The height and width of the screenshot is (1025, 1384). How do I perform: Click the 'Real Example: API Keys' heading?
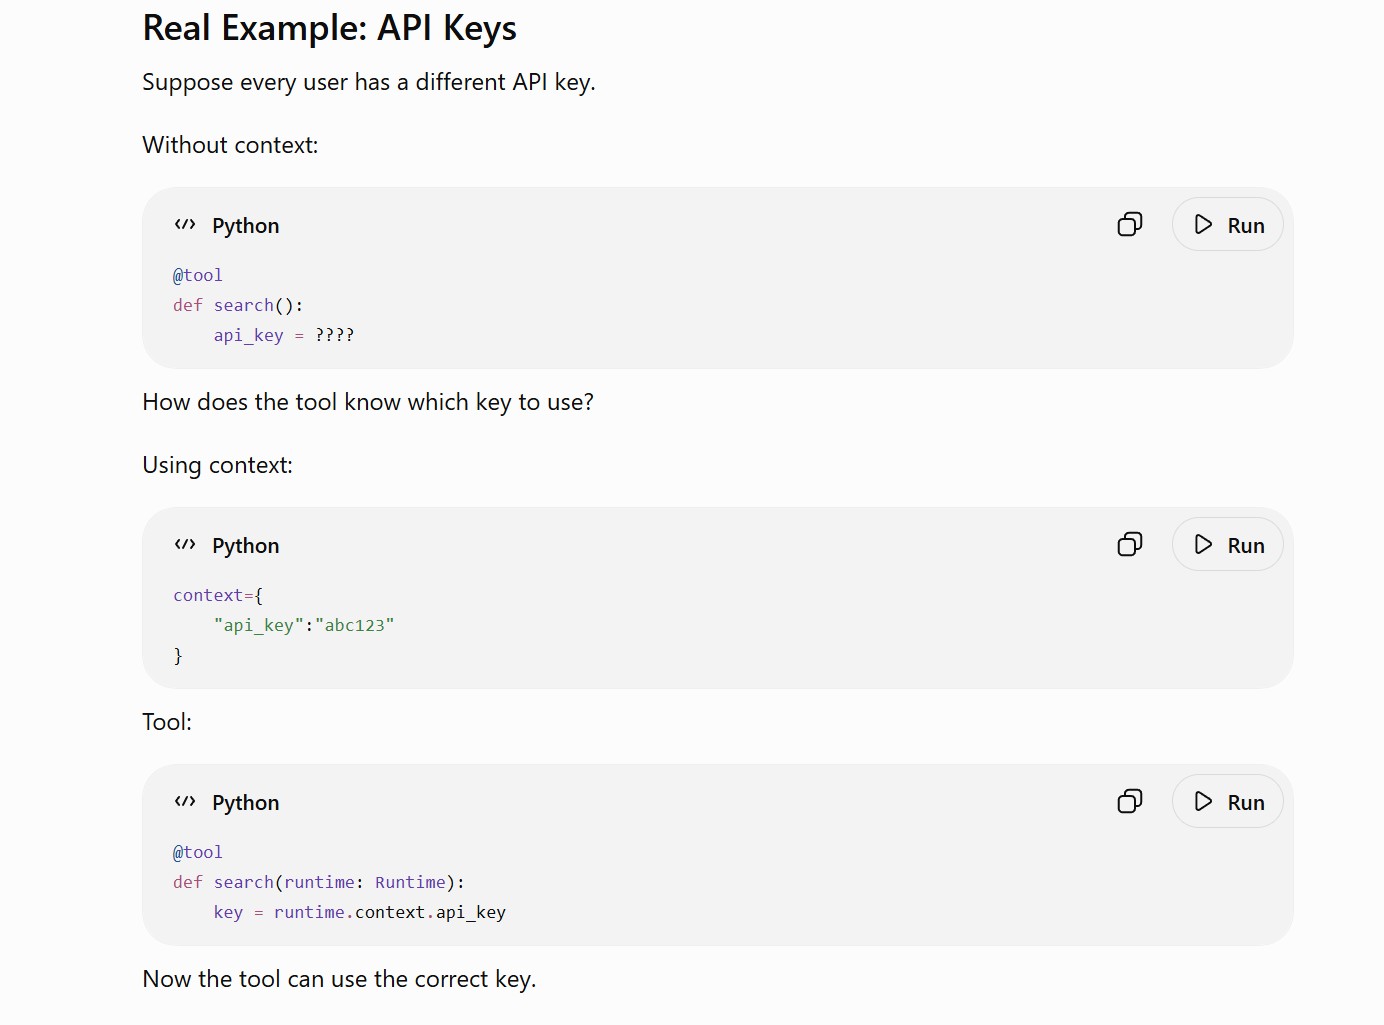pyautogui.click(x=330, y=28)
